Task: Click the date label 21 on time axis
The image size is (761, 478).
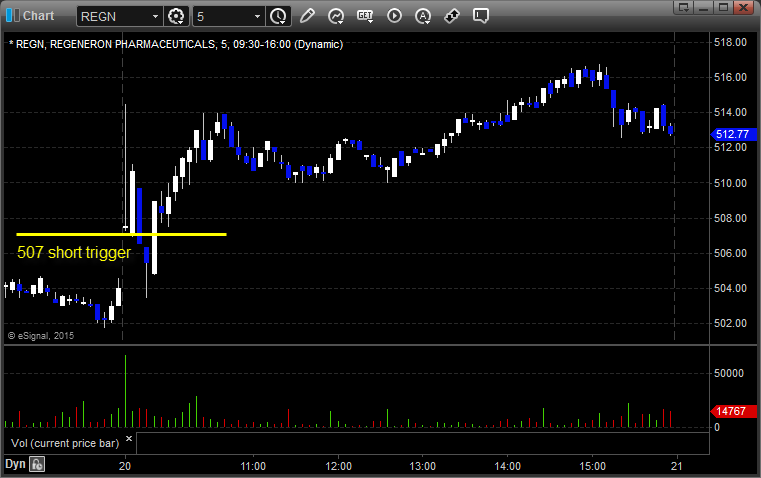Action: (x=676, y=466)
